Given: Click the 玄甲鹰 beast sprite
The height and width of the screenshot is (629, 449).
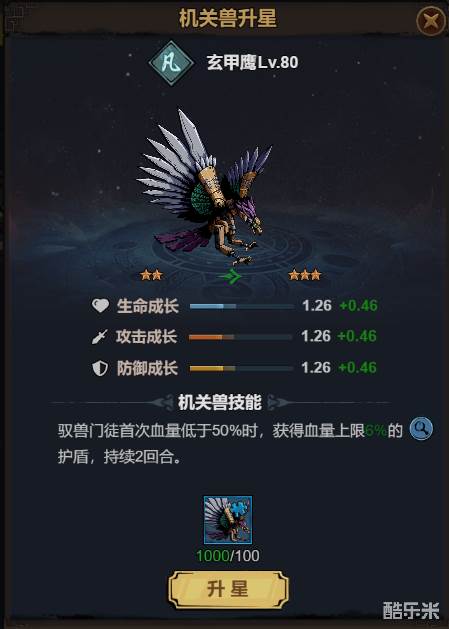Looking at the screenshot, I should pos(203,187).
